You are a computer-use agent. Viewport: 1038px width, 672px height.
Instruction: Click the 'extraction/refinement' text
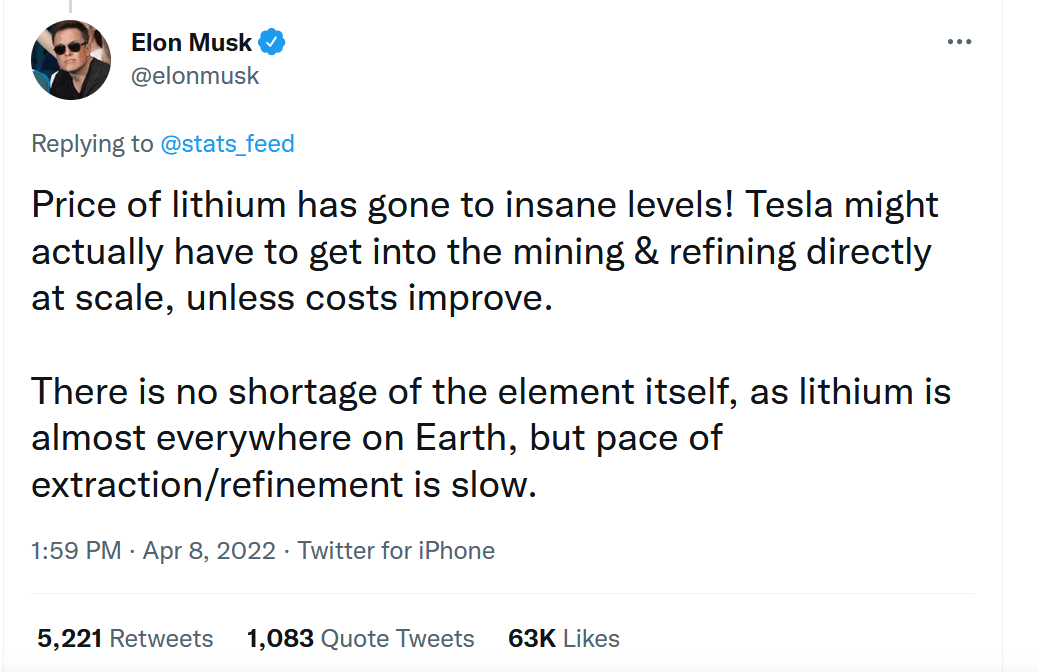(x=217, y=485)
